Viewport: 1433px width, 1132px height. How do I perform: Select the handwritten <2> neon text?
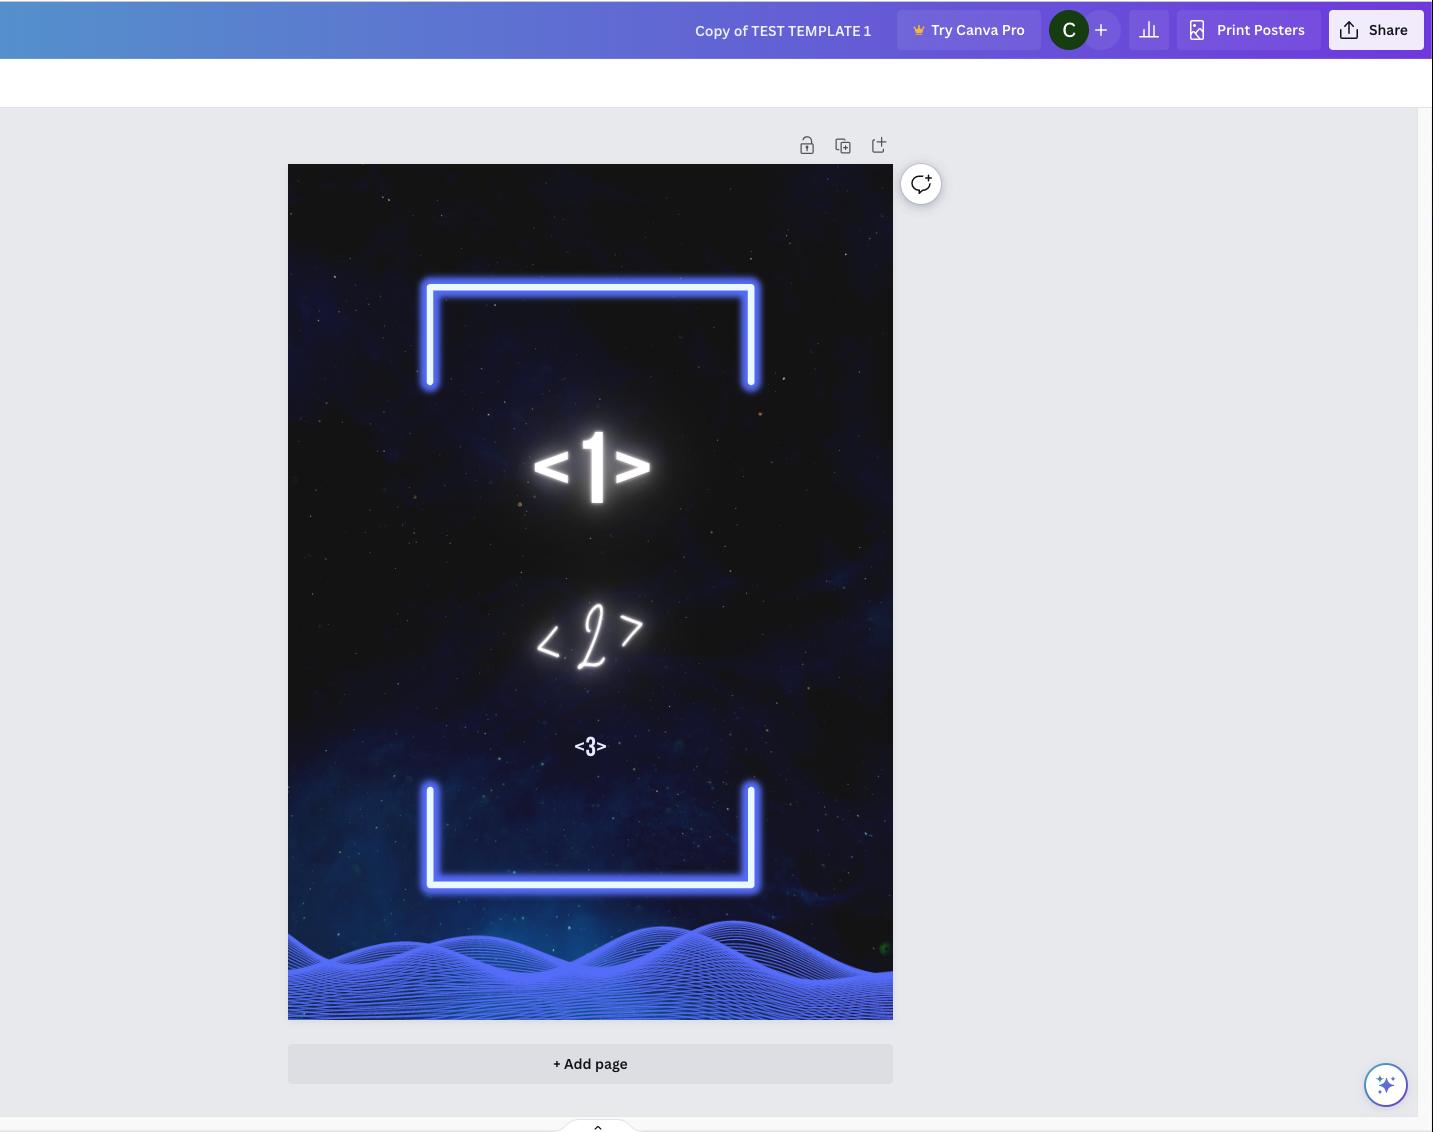(590, 636)
